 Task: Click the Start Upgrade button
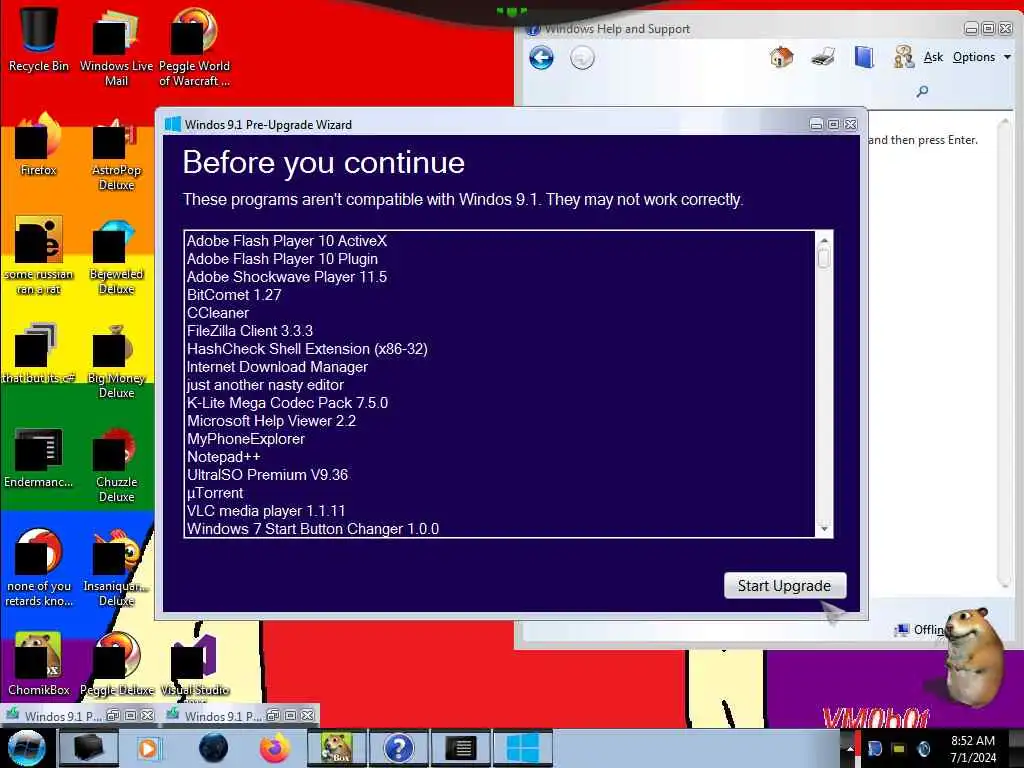pyautogui.click(x=784, y=585)
